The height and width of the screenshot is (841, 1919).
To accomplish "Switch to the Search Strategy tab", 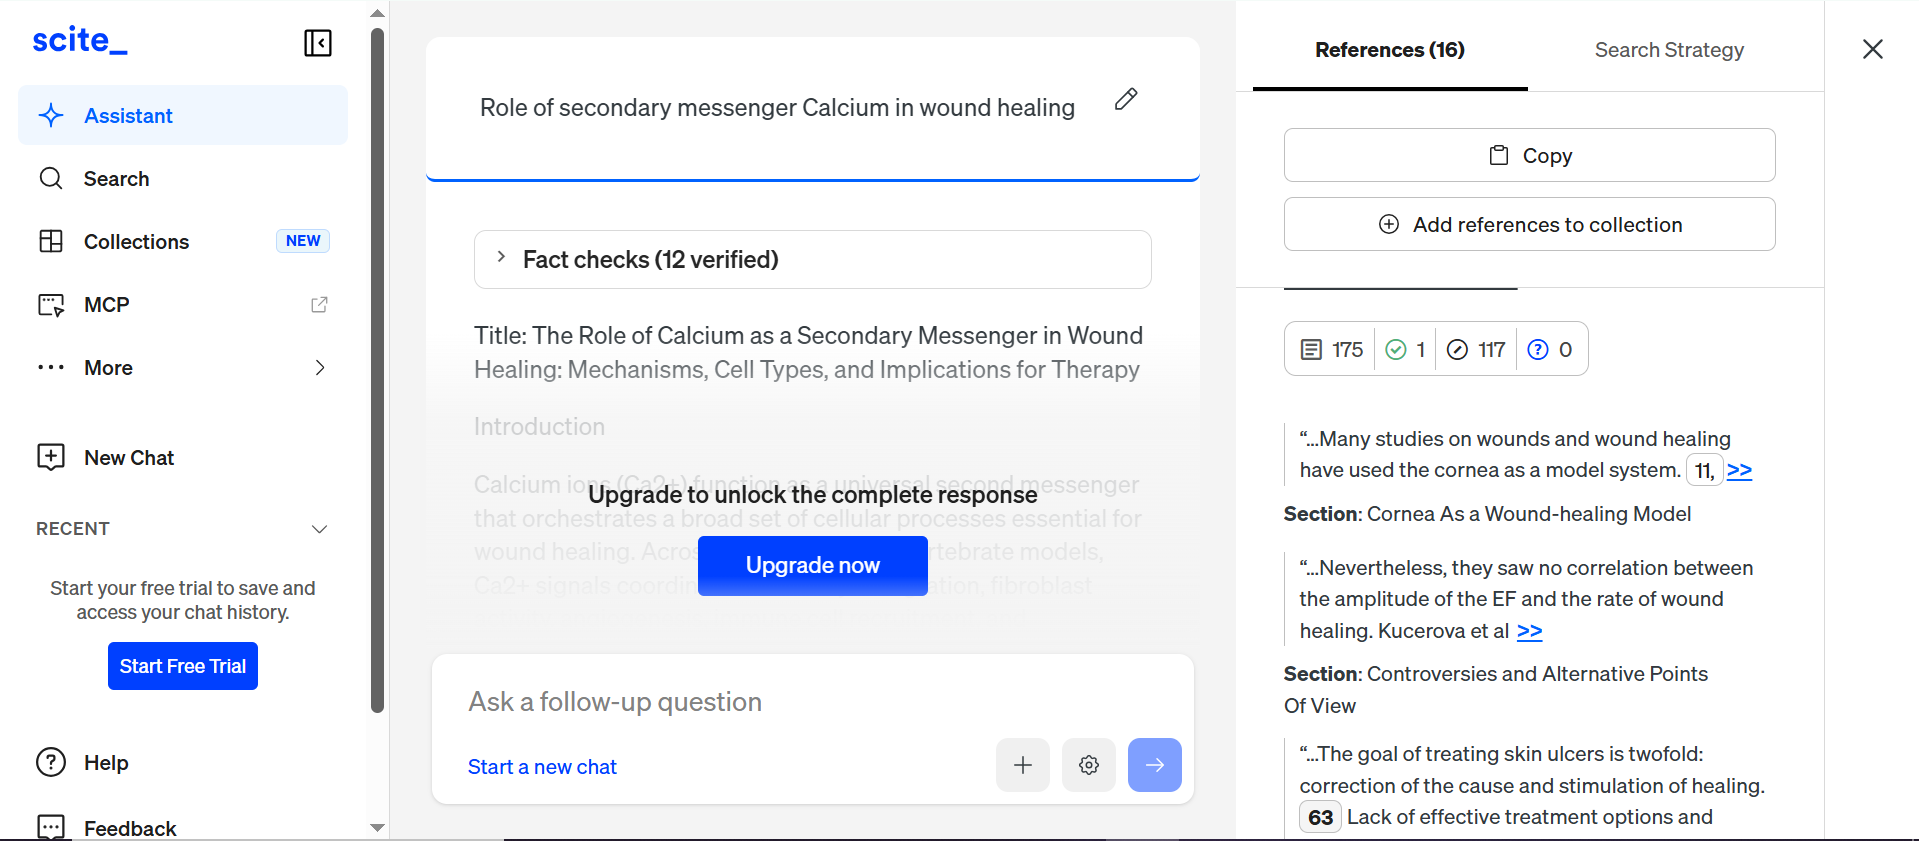I will click(1669, 50).
